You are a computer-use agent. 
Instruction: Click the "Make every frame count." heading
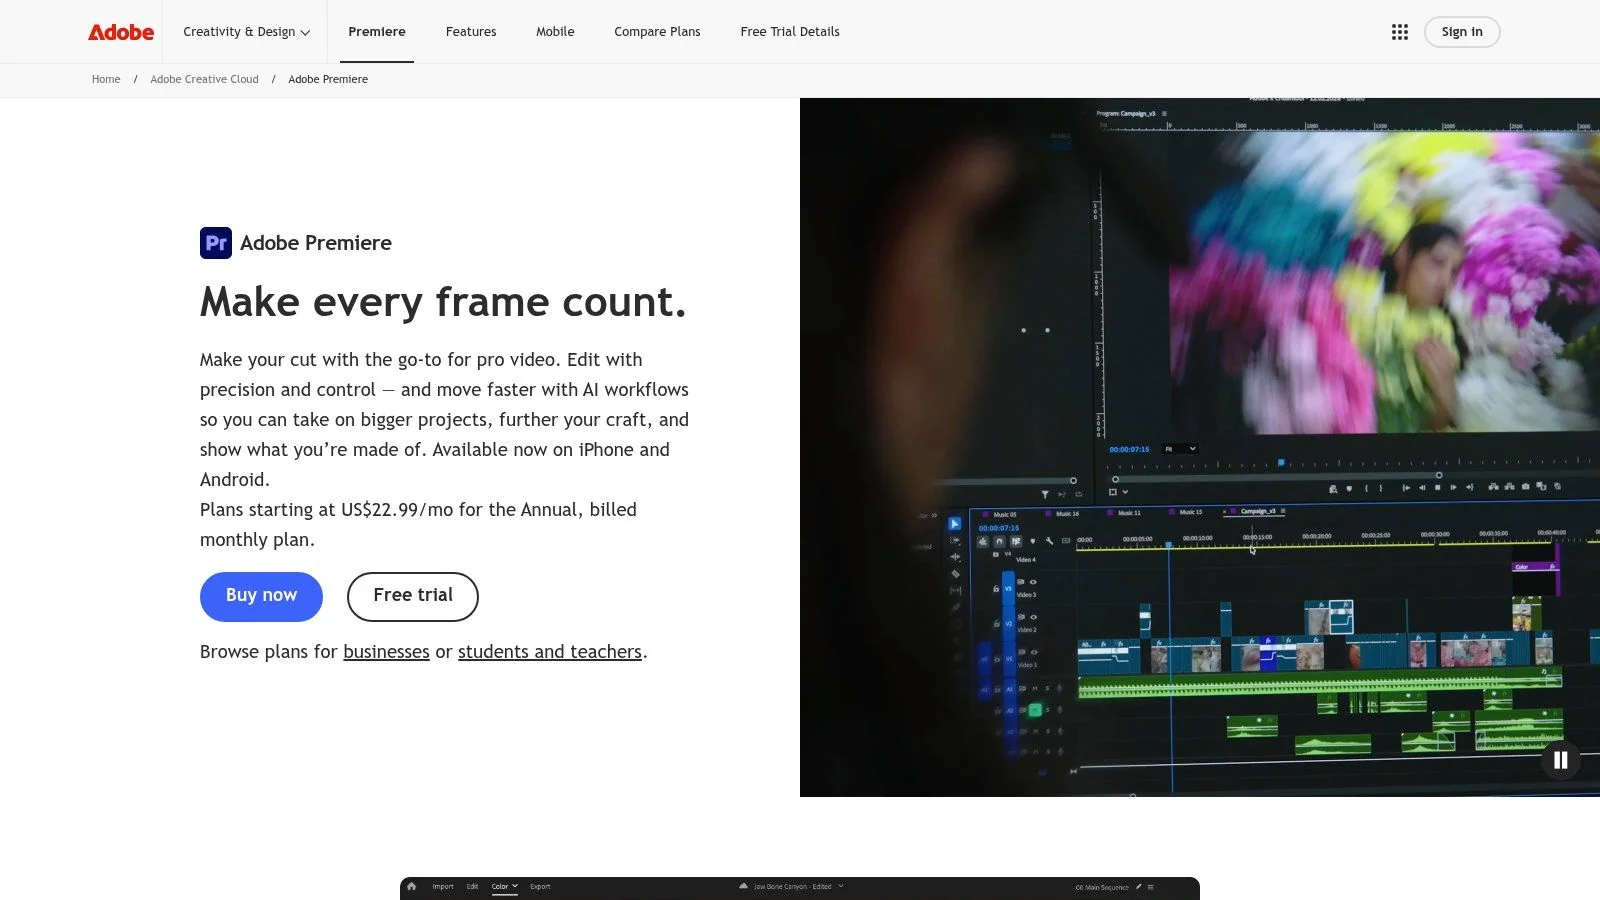click(443, 302)
